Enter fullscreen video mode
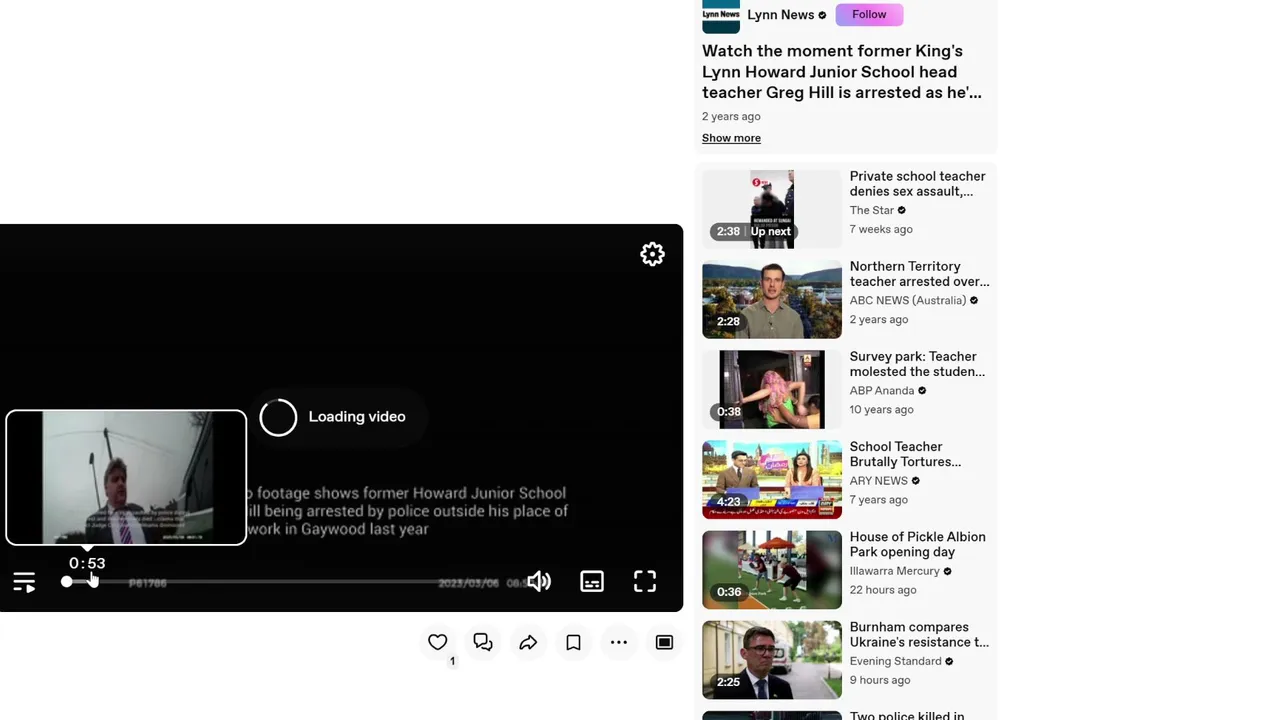This screenshot has height=720, width=1280. [x=645, y=581]
